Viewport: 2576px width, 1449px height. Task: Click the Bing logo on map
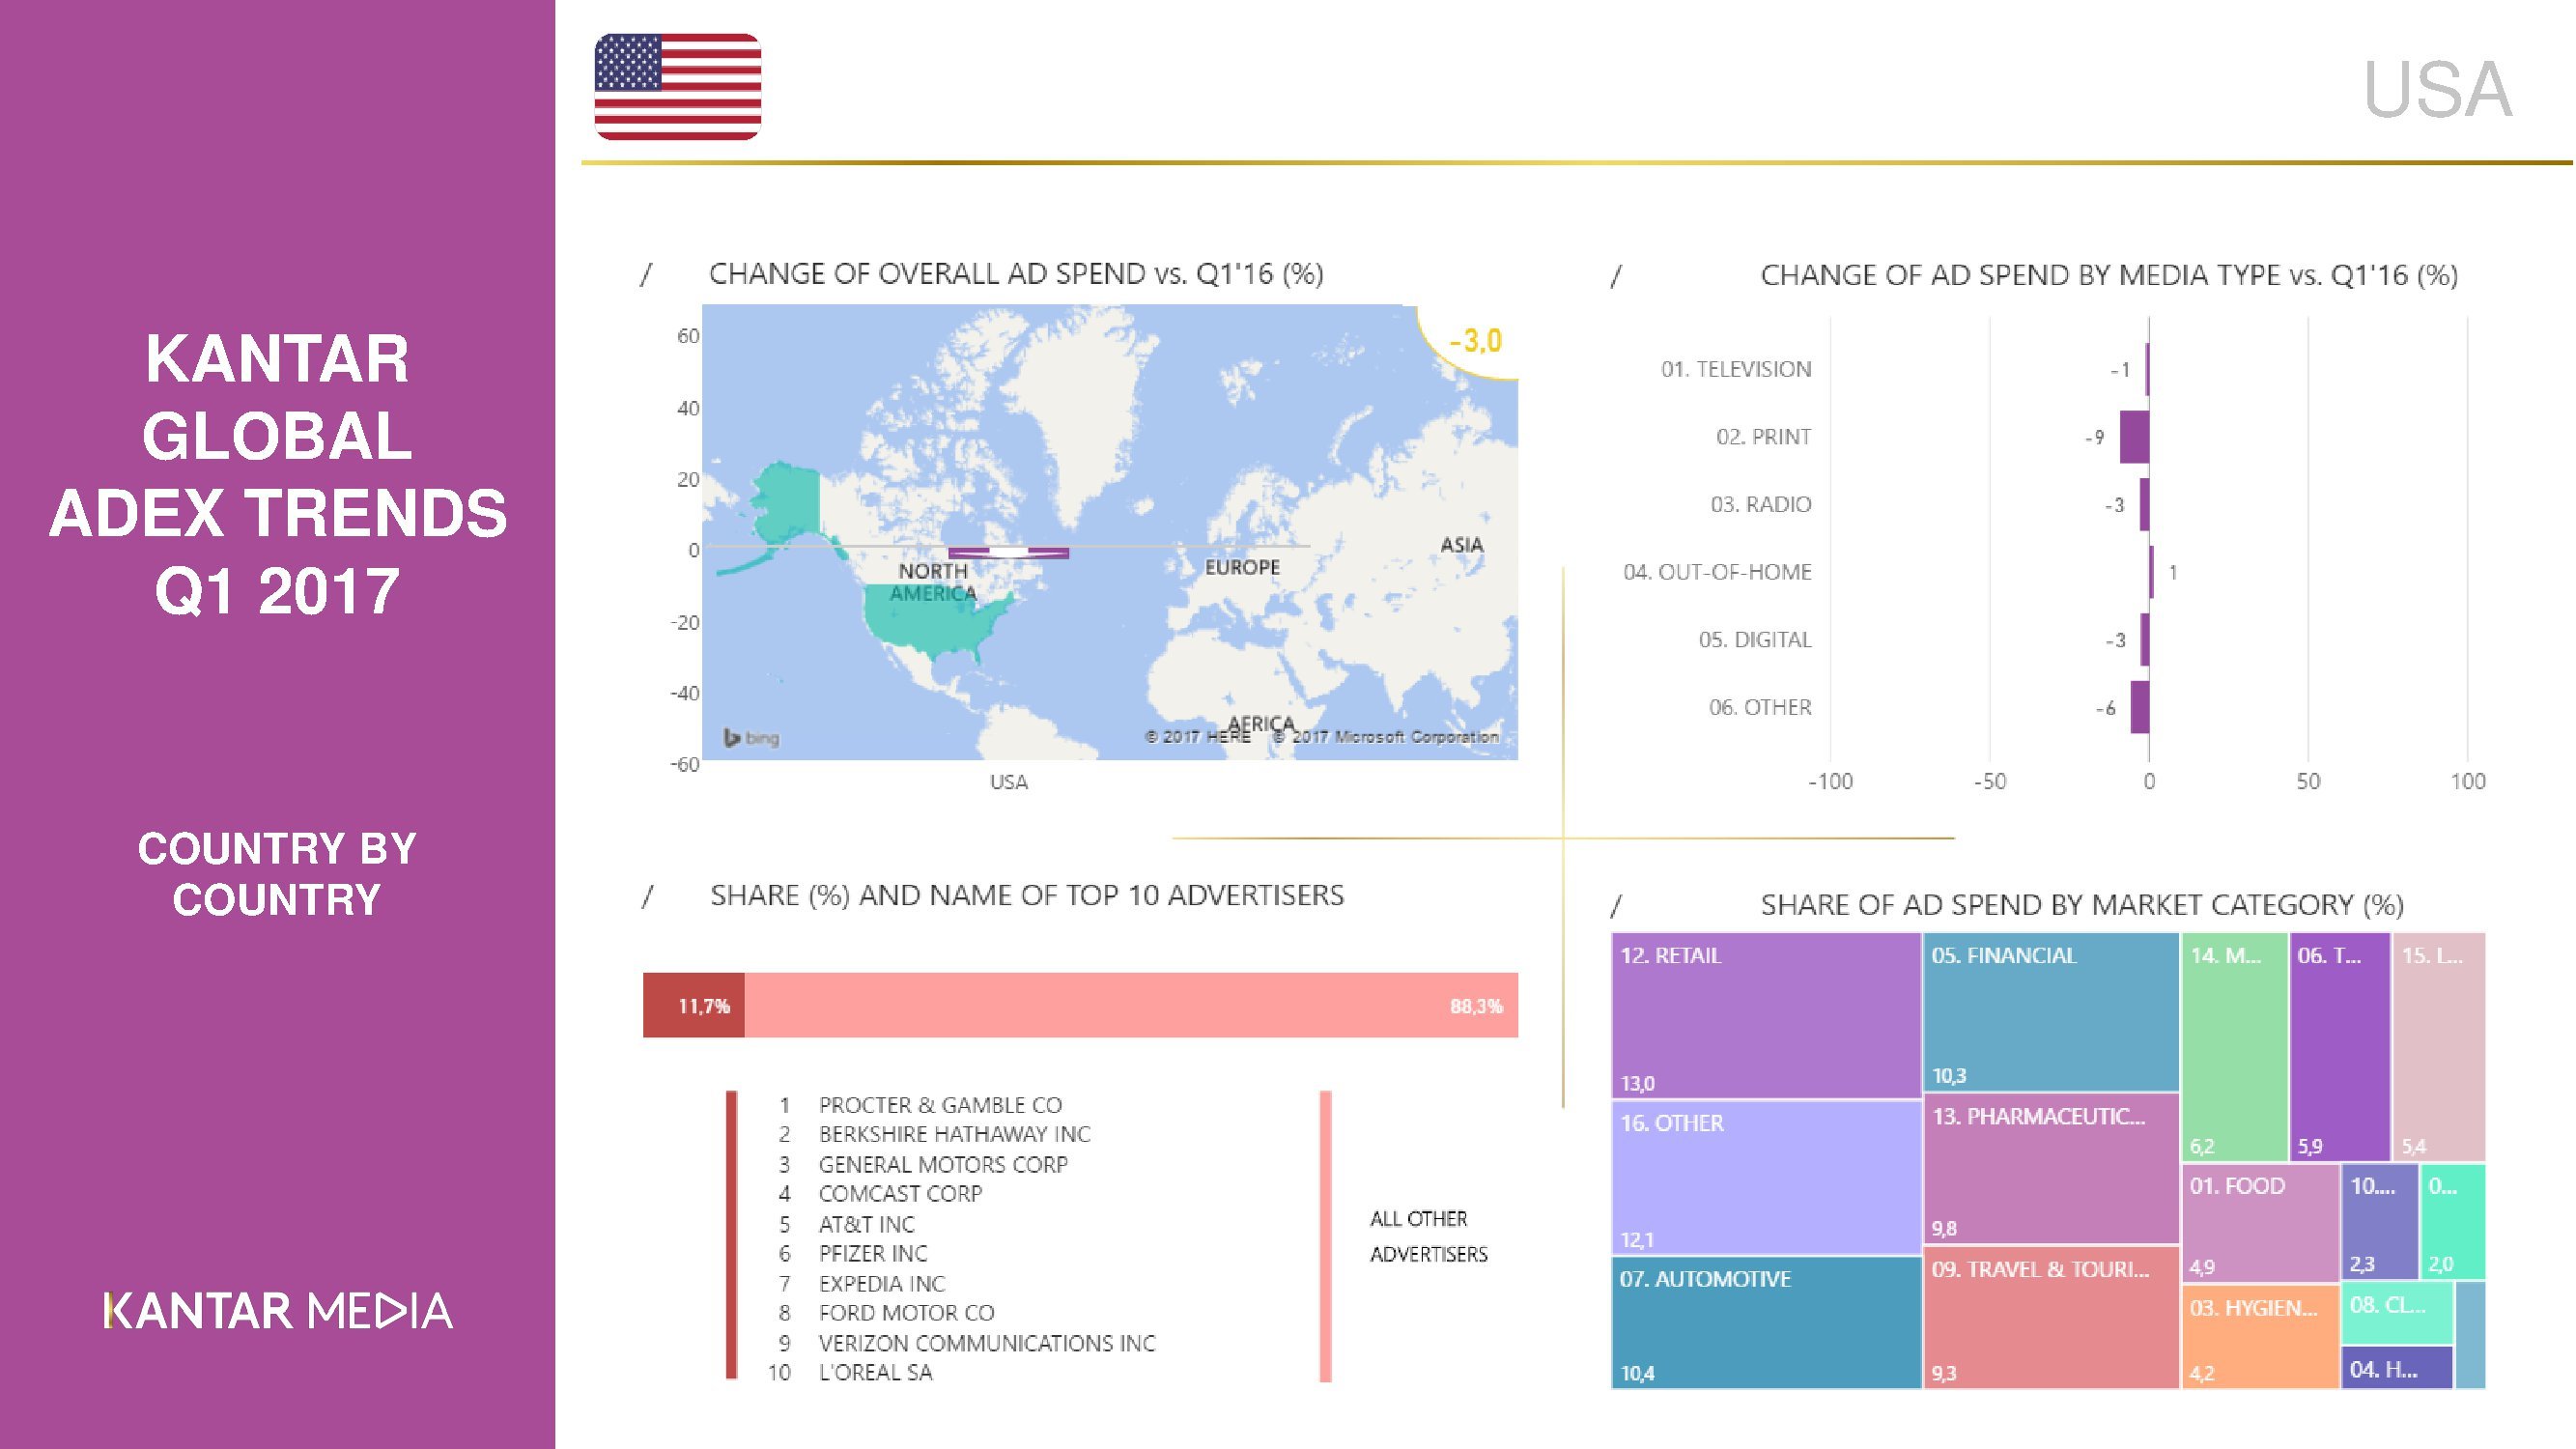[751, 738]
